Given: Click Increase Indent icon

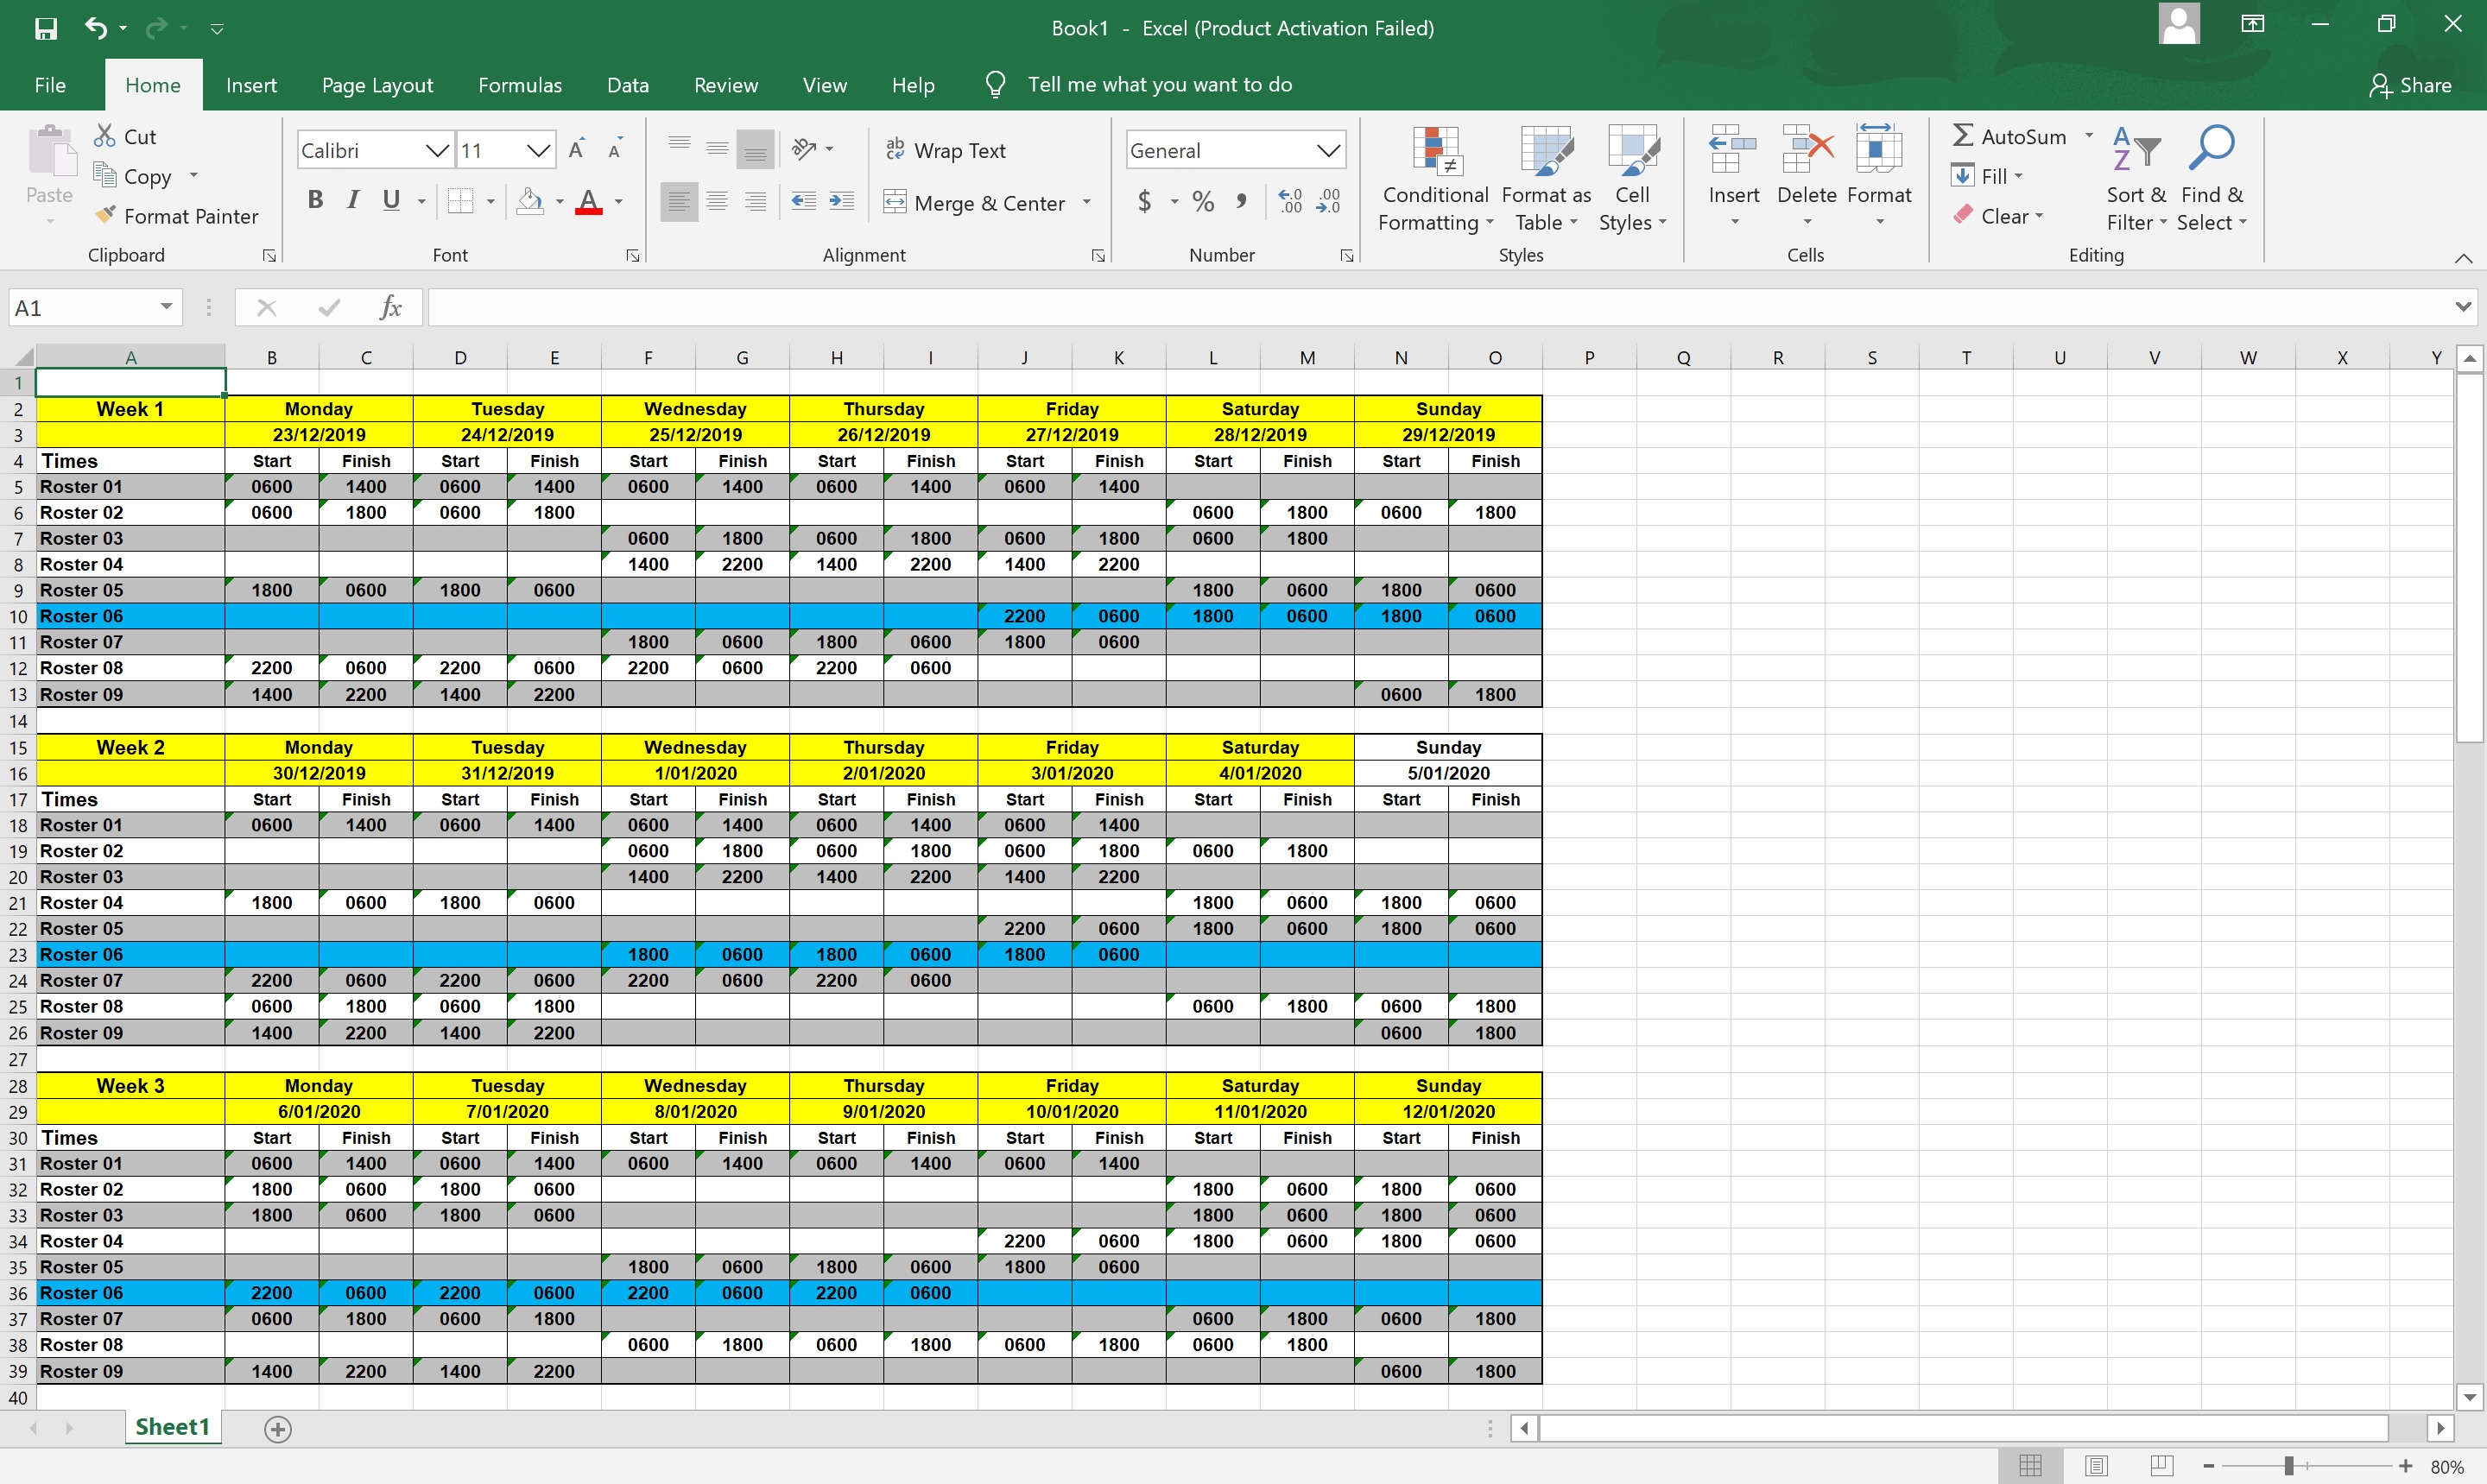Looking at the screenshot, I should (842, 201).
